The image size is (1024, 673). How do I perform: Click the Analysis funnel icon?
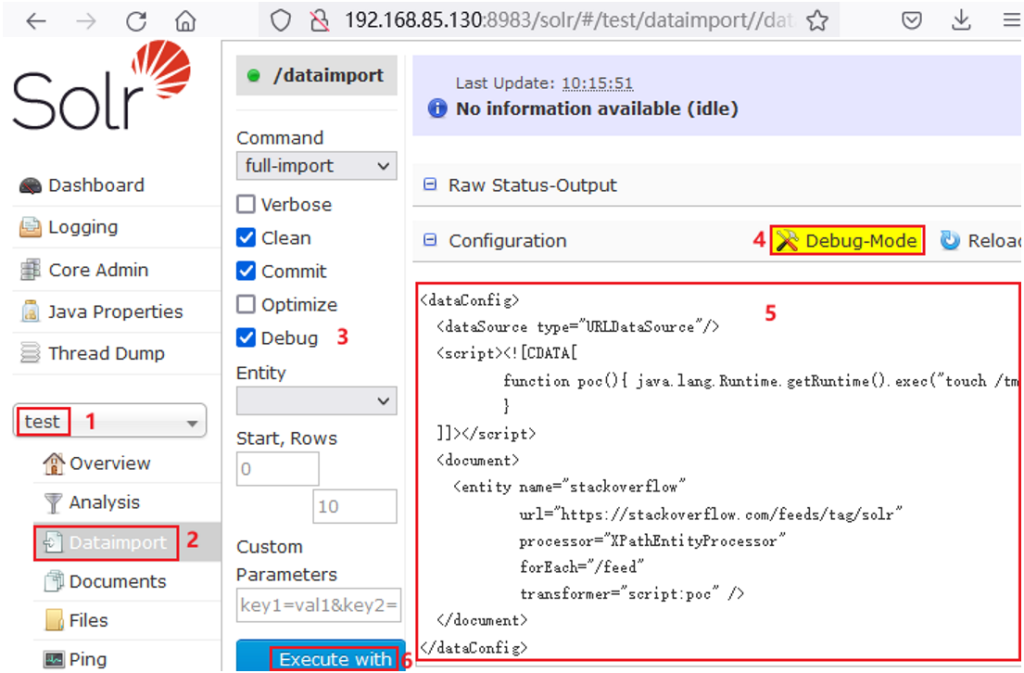(x=54, y=503)
